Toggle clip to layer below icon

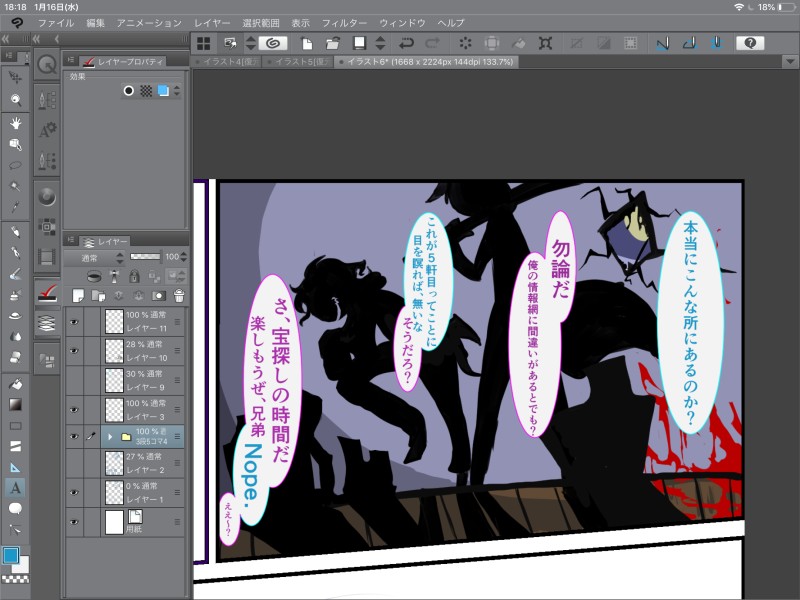pyautogui.click(x=93, y=276)
